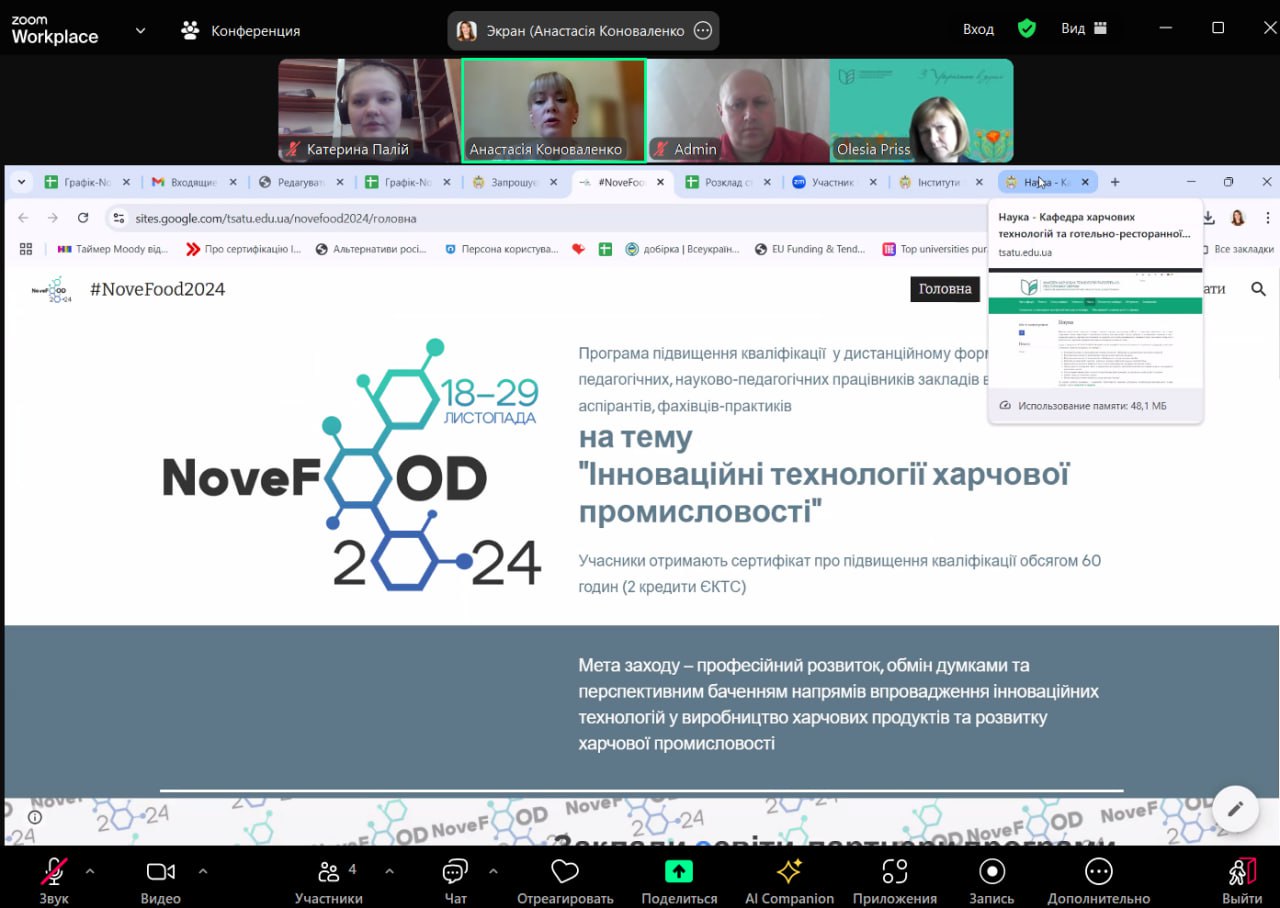This screenshot has height=908, width=1280.
Task: Open the site search magnifier icon
Action: [x=1258, y=289]
